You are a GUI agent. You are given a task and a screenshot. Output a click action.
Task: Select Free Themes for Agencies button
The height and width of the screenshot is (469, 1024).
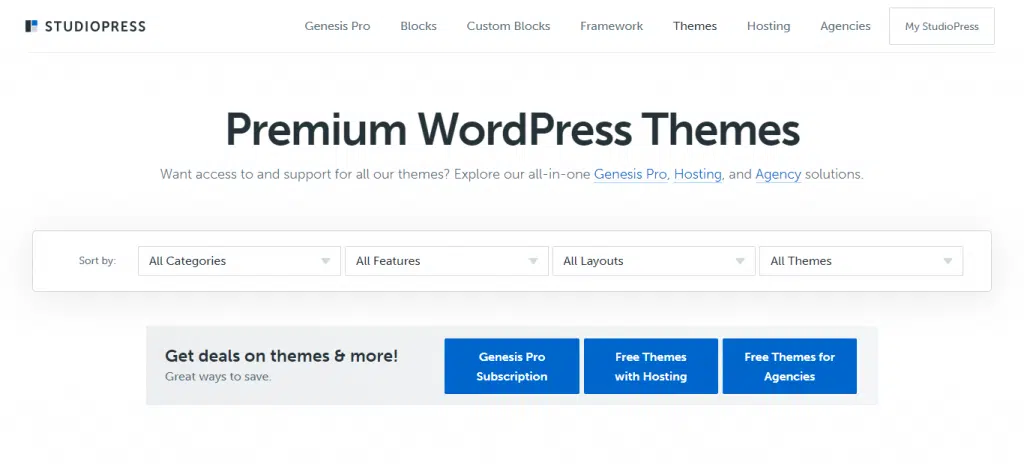pyautogui.click(x=790, y=366)
